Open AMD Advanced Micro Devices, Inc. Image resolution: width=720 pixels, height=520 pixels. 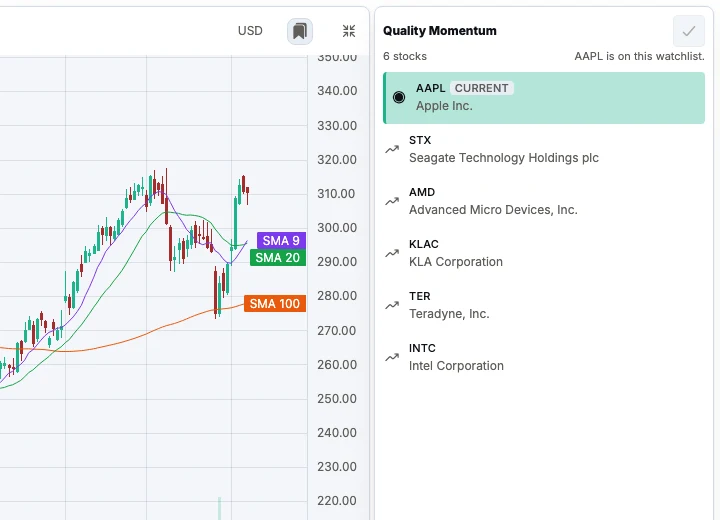pos(544,201)
